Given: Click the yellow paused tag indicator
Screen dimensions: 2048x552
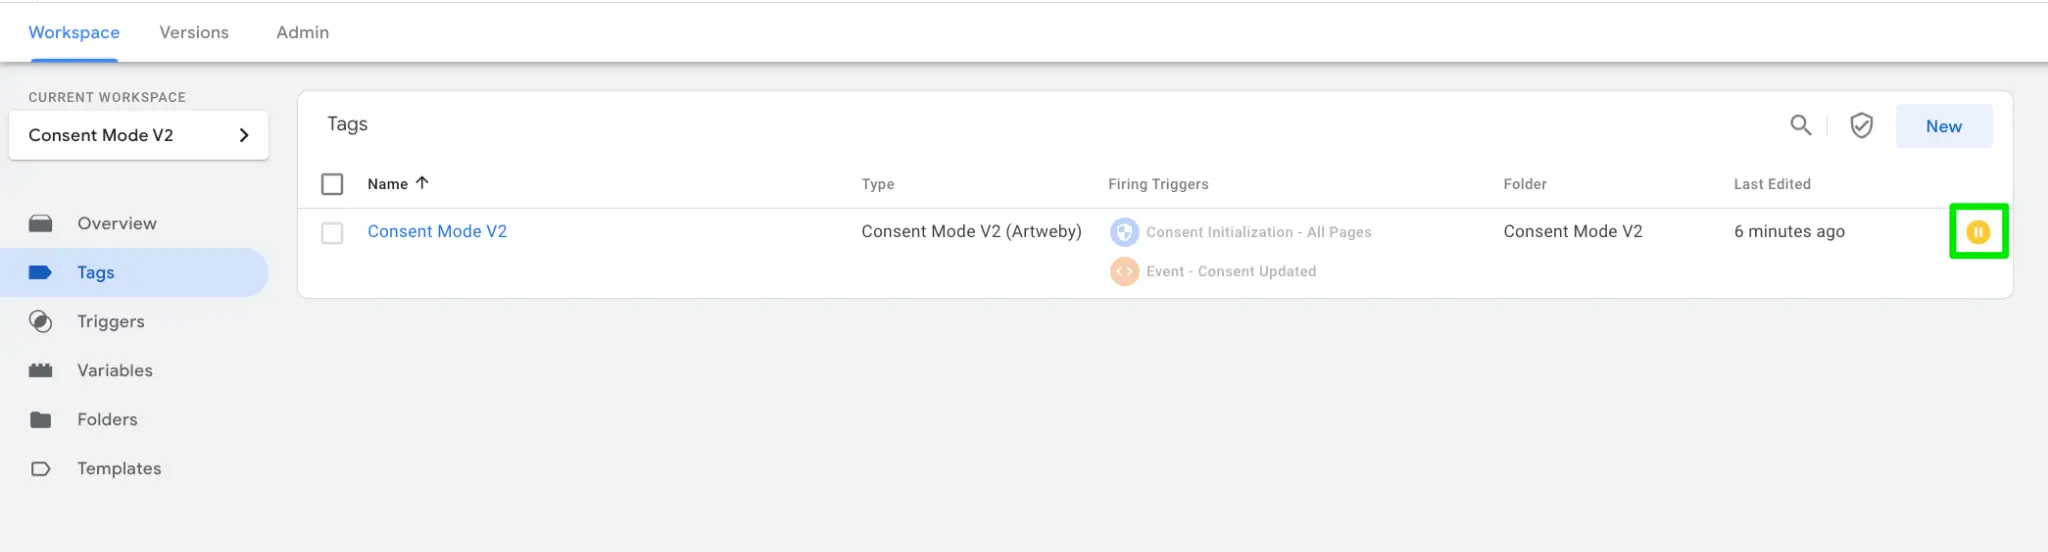Looking at the screenshot, I should [1978, 232].
